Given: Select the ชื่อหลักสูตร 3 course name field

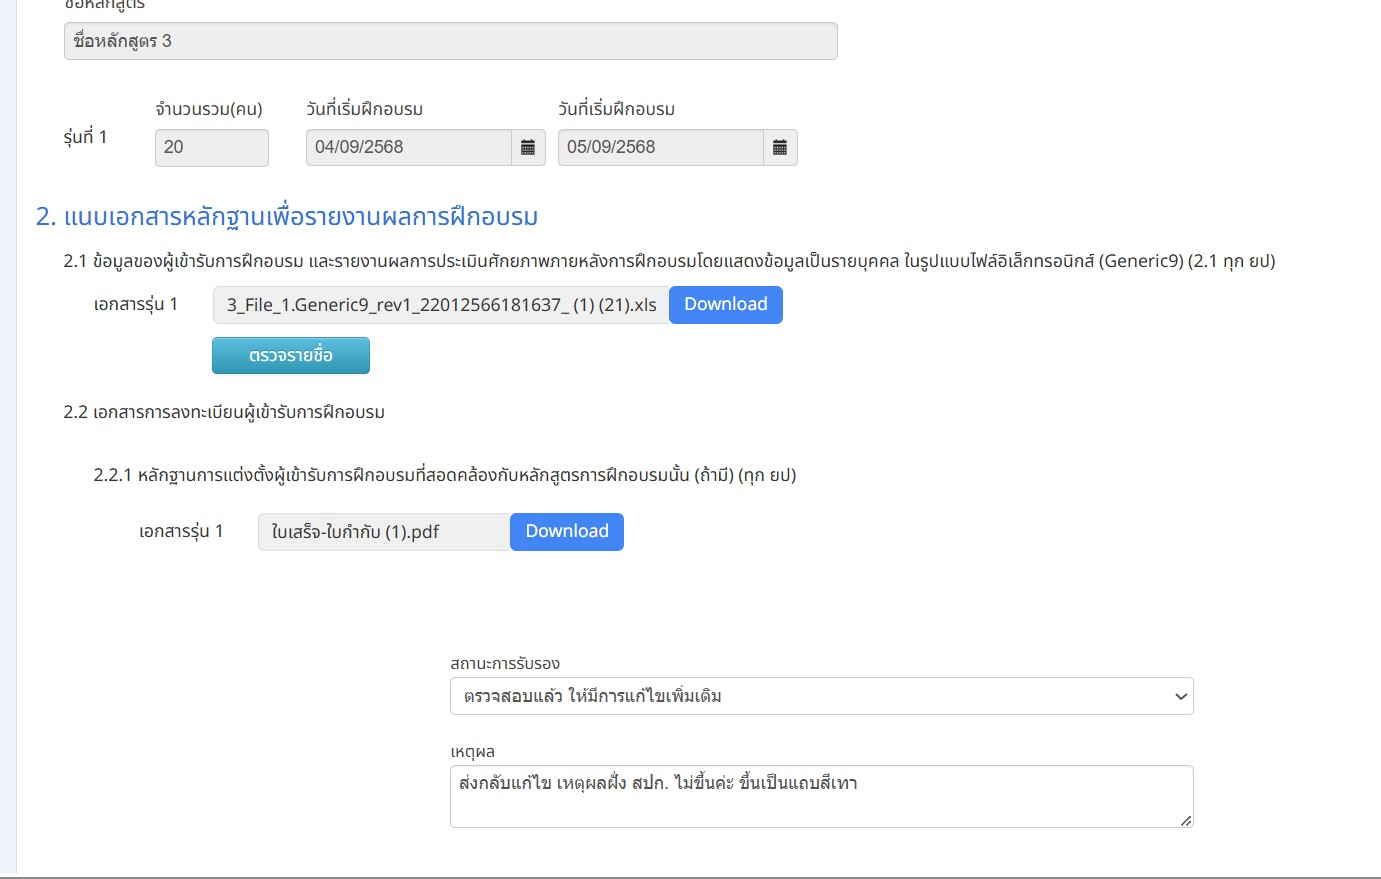Looking at the screenshot, I should tap(450, 42).
